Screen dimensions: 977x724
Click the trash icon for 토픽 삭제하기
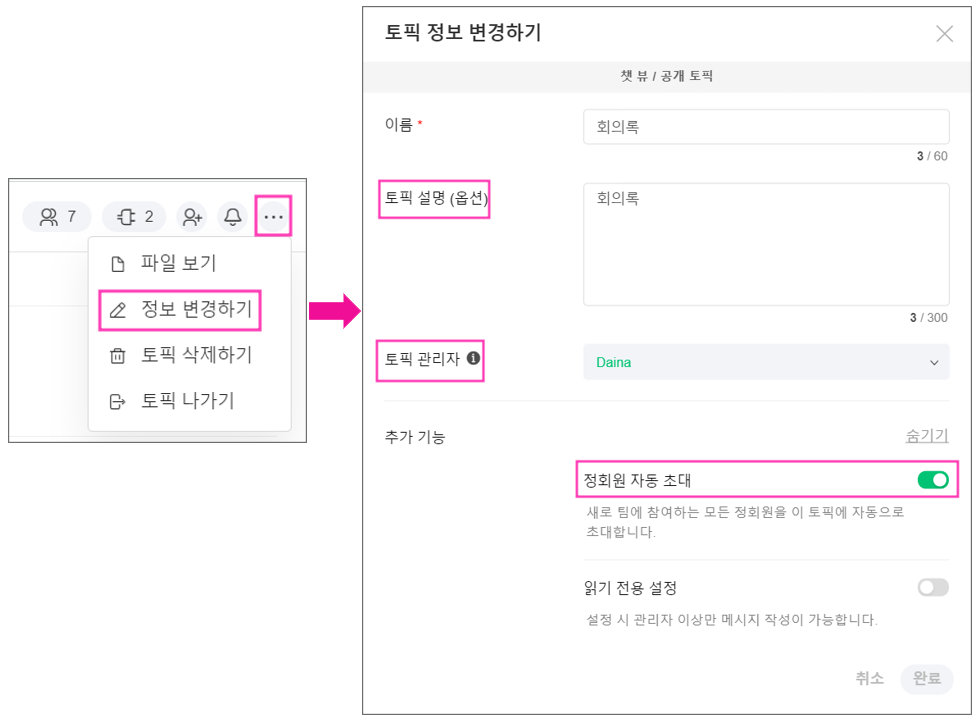click(118, 356)
